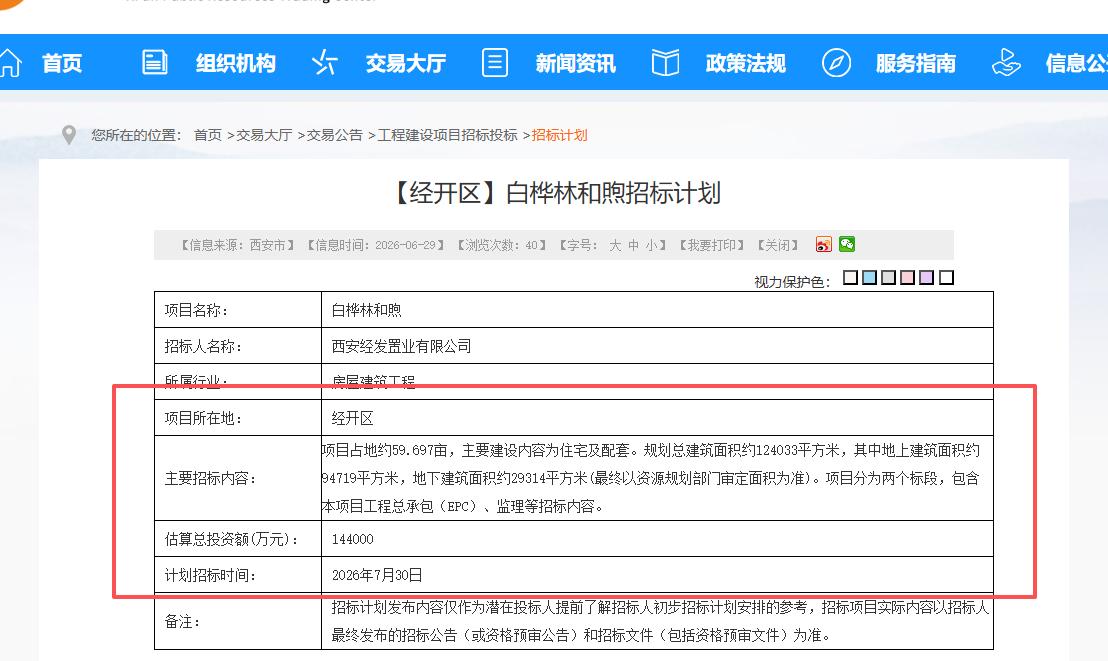Click the list icon beside 新闻资讯
The height and width of the screenshot is (661, 1108).
pyautogui.click(x=495, y=62)
